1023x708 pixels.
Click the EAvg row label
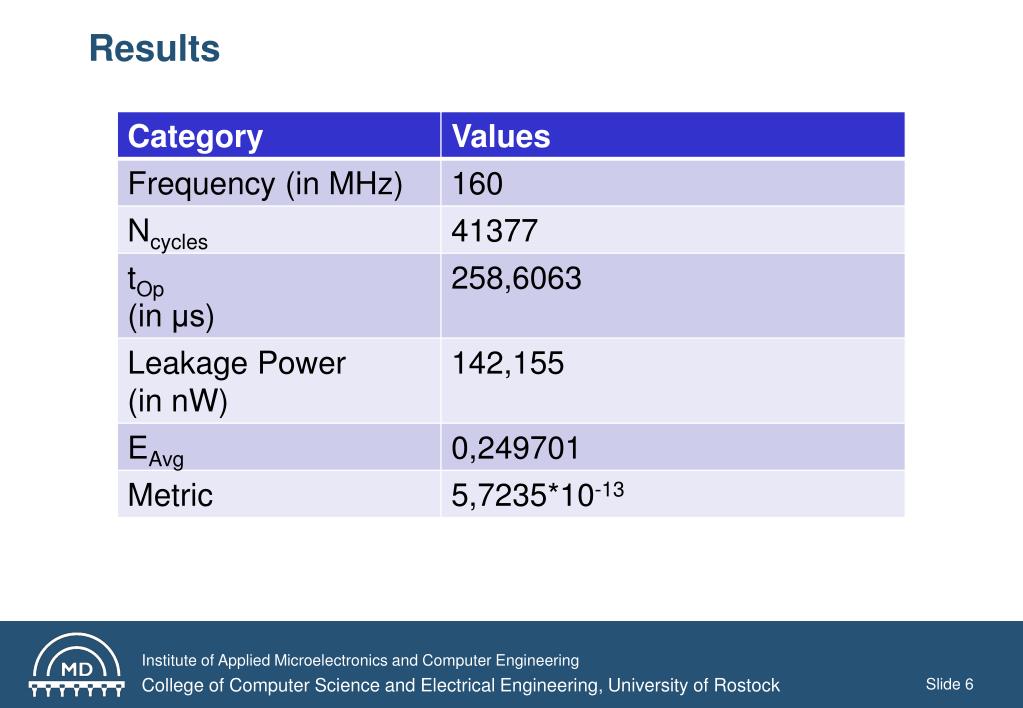tap(155, 451)
